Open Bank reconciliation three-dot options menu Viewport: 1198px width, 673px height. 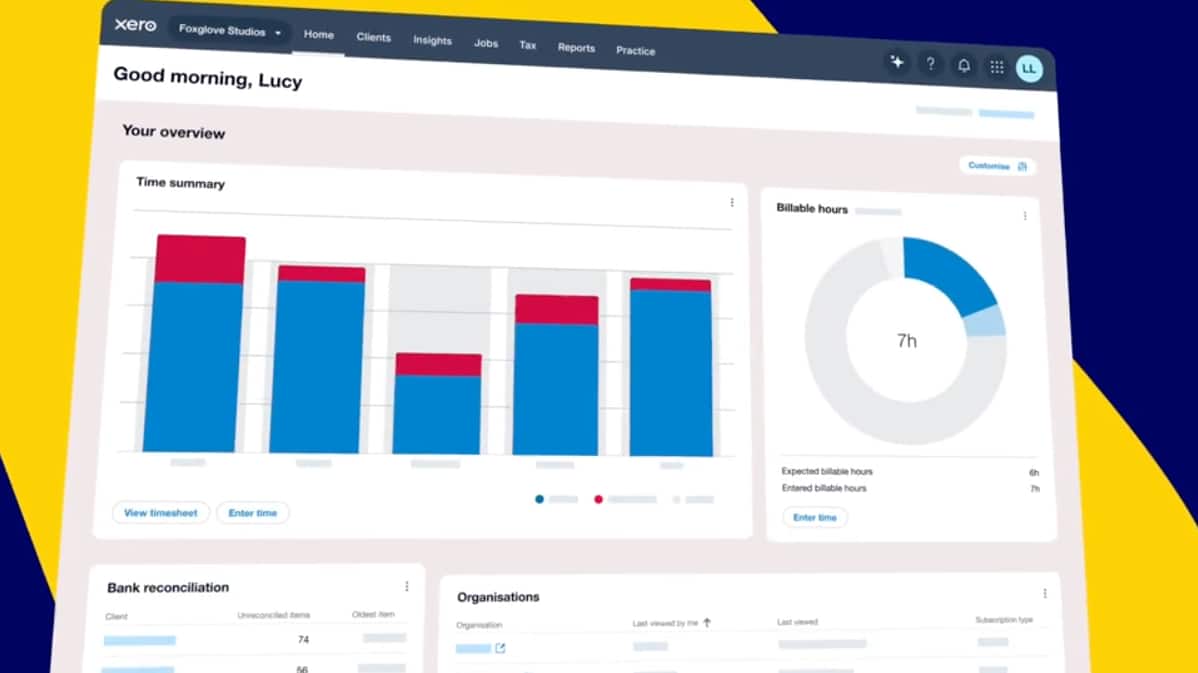[x=406, y=586]
